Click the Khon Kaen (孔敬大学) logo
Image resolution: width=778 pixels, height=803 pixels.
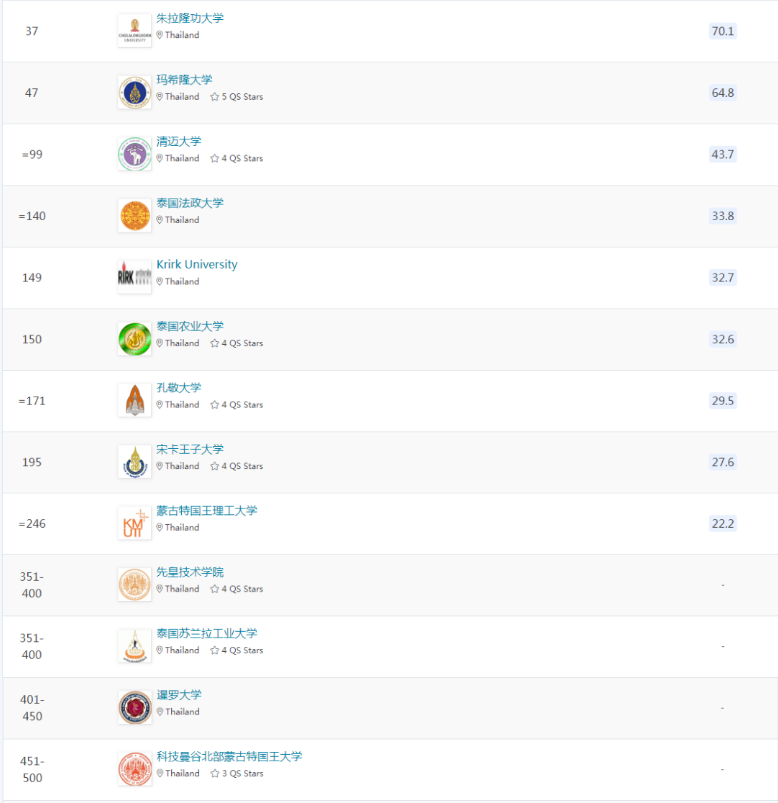pyautogui.click(x=134, y=401)
